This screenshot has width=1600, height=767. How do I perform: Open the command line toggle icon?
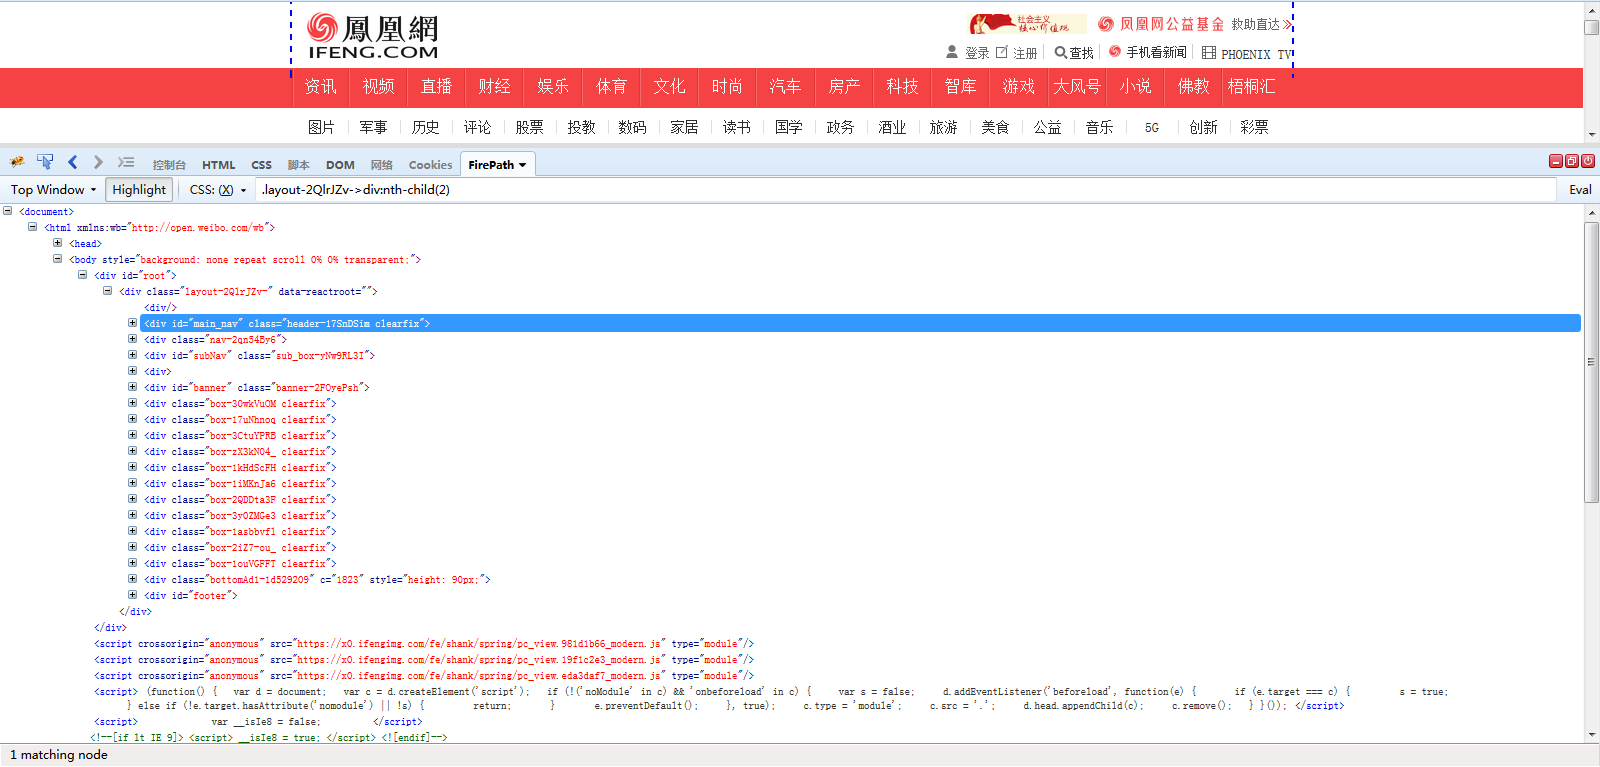click(x=126, y=162)
